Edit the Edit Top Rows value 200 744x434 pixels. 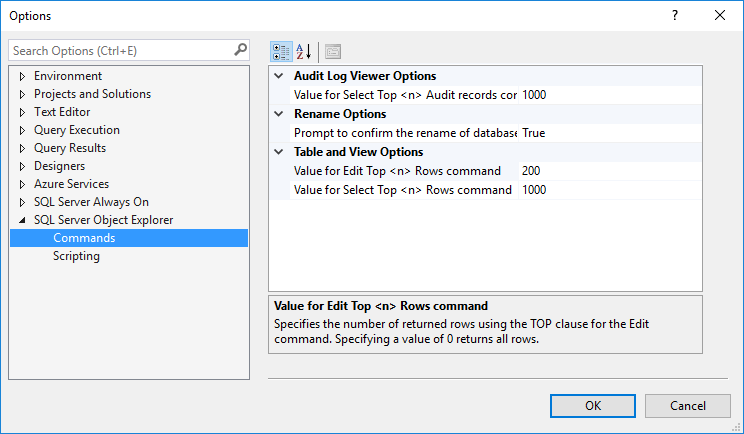pos(610,171)
